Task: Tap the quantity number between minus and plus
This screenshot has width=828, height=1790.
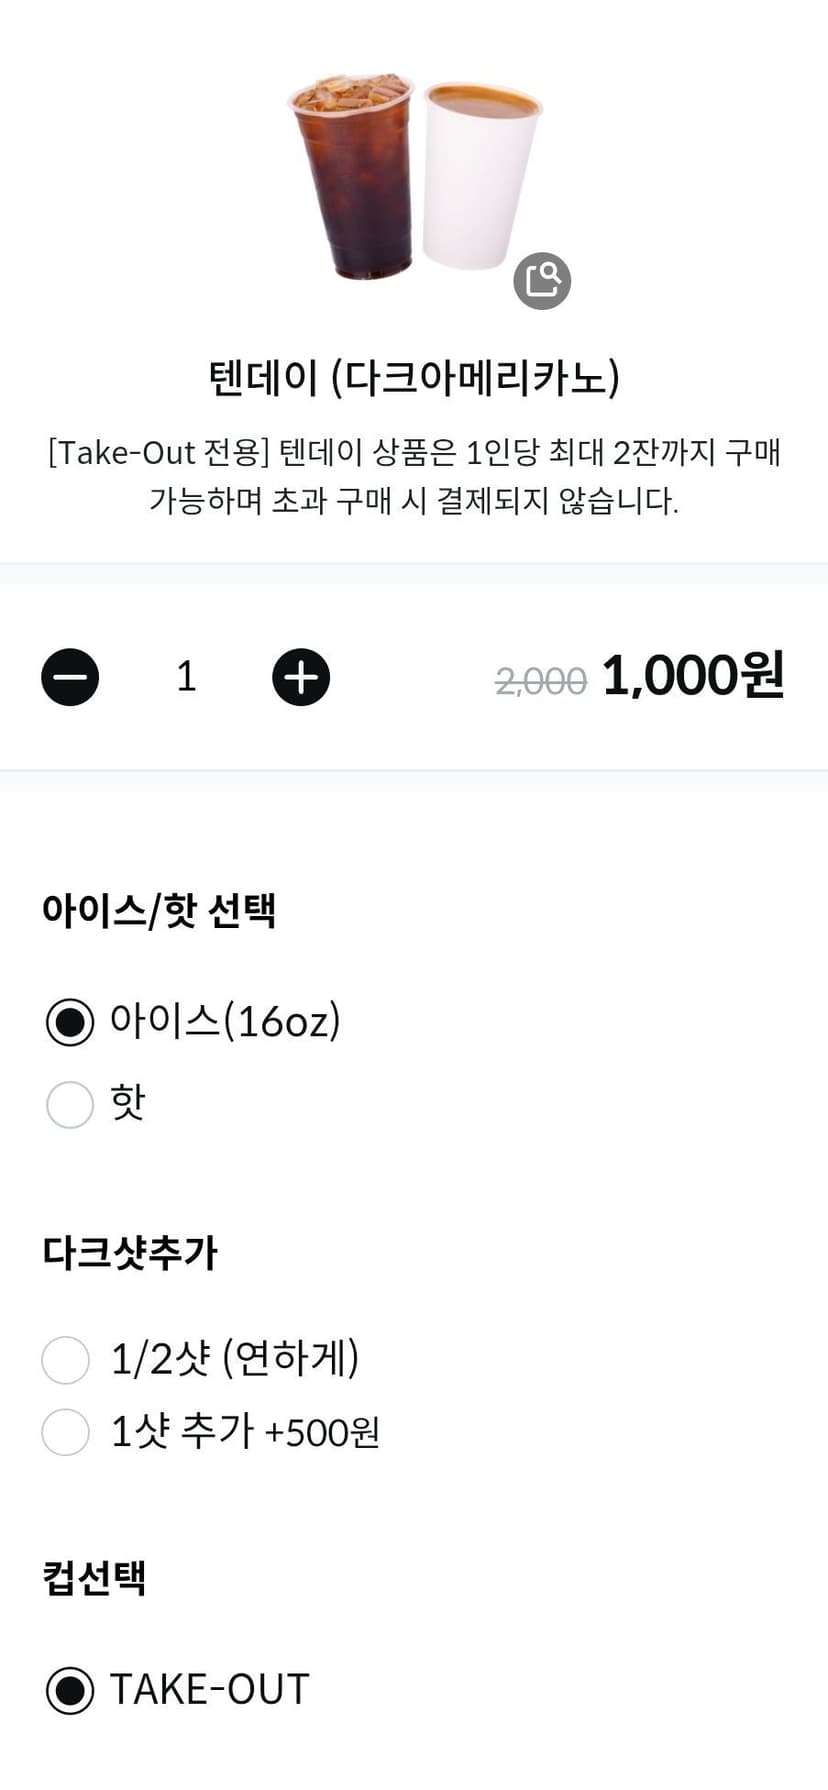Action: (186, 677)
